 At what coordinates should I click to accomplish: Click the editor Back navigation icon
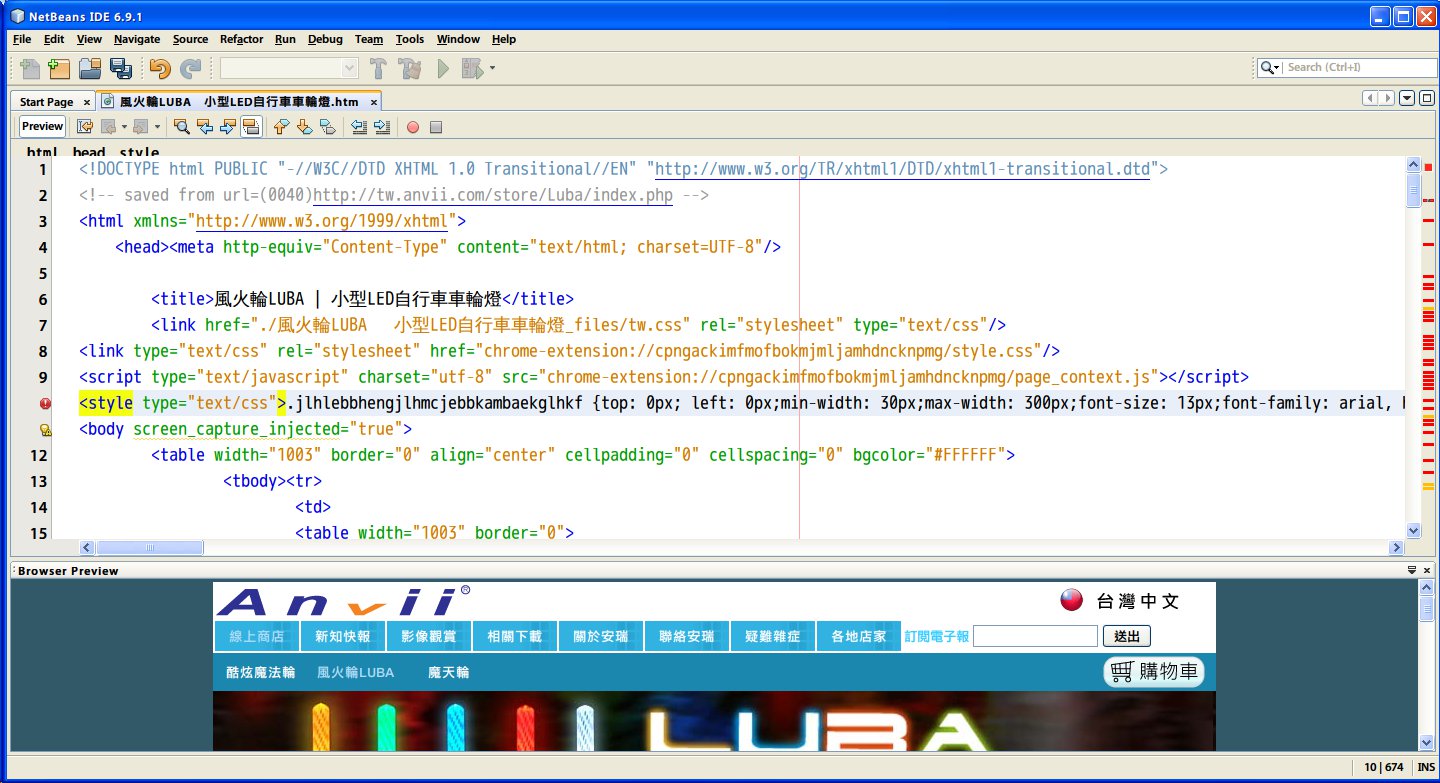click(x=108, y=127)
